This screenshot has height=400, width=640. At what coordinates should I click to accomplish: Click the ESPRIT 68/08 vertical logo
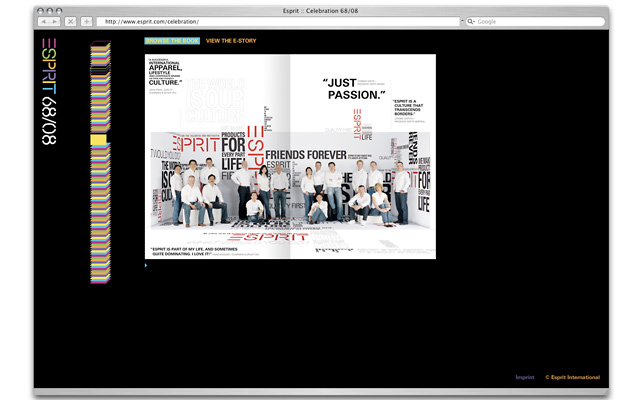click(49, 91)
